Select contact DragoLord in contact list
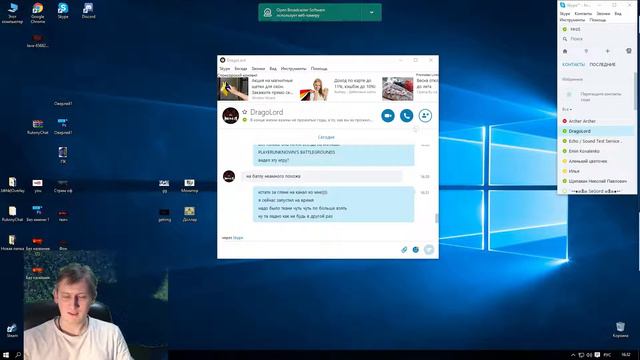 (x=597, y=131)
